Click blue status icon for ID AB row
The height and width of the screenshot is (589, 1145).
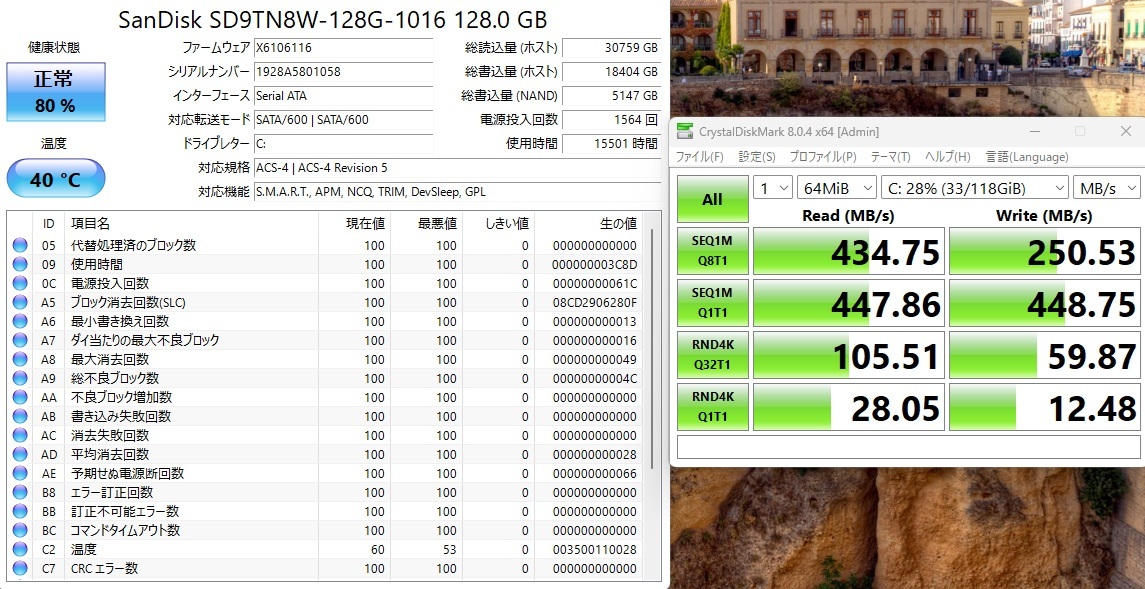[20, 416]
